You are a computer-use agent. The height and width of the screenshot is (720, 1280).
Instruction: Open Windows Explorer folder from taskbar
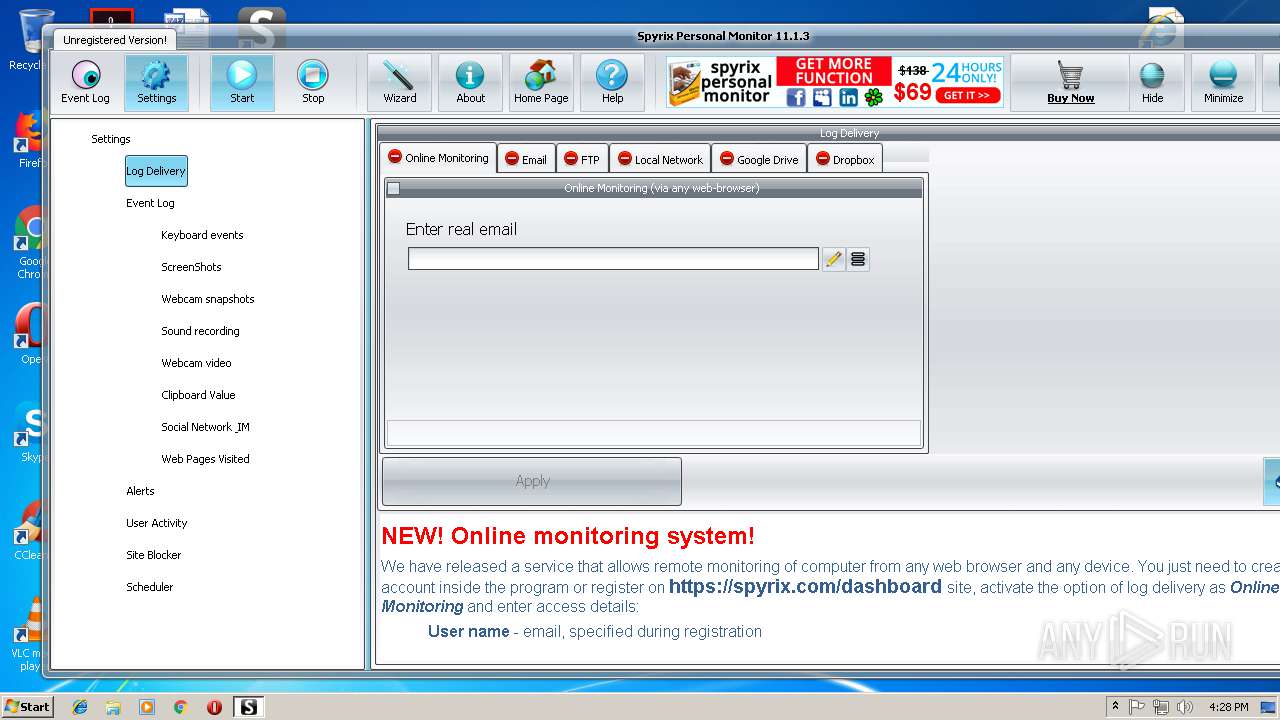pyautogui.click(x=113, y=707)
